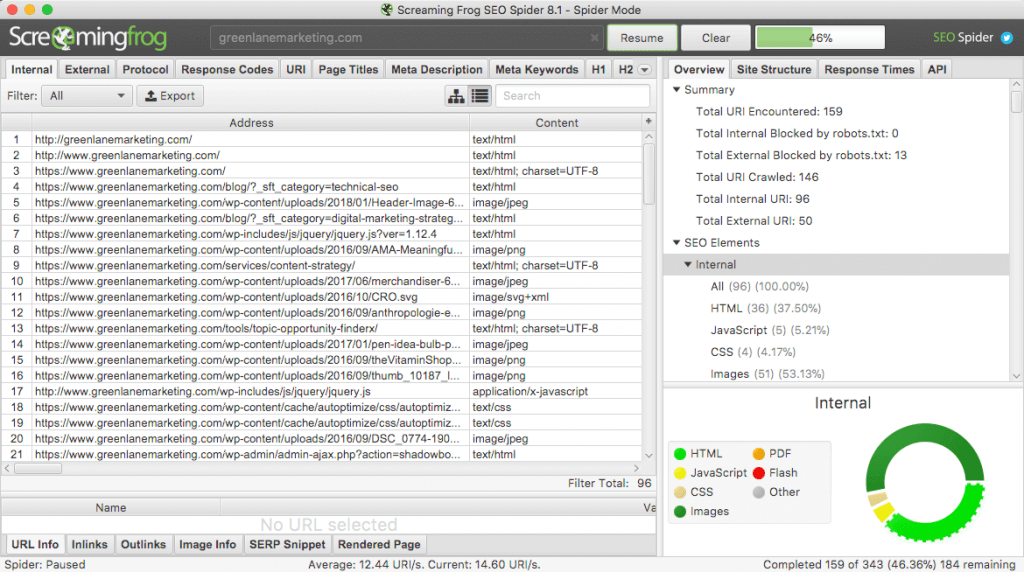The image size is (1024, 572).
Task: Click the Flash red legend swatch
Action: [x=759, y=473]
